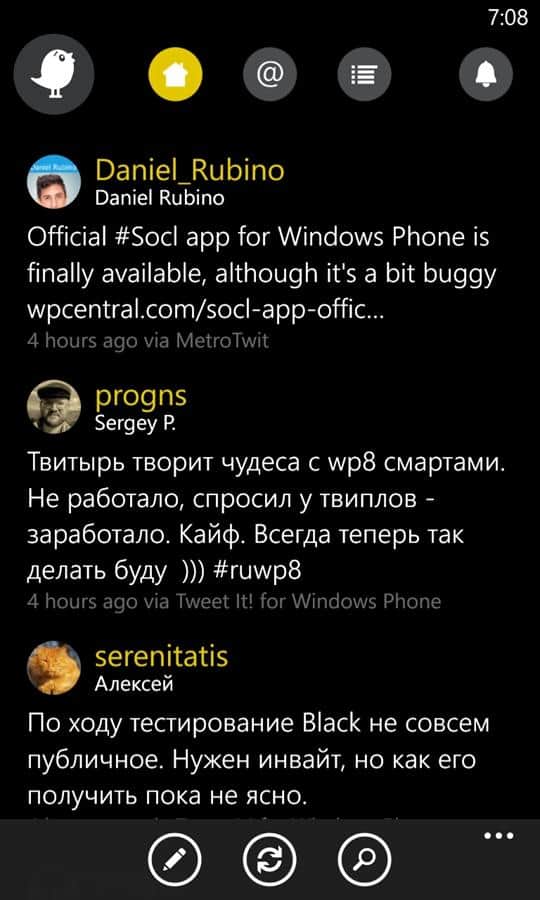Compose a new tweet with pencil icon
540x900 pixels.
175,858
